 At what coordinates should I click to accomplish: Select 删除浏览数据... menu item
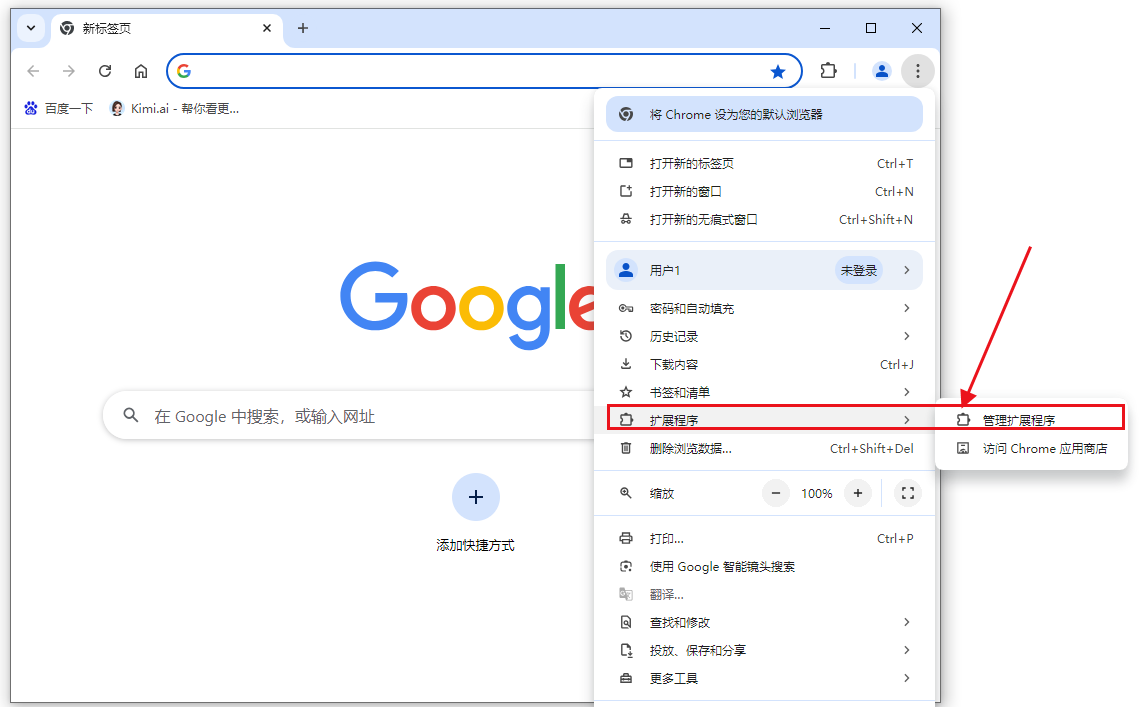click(764, 448)
